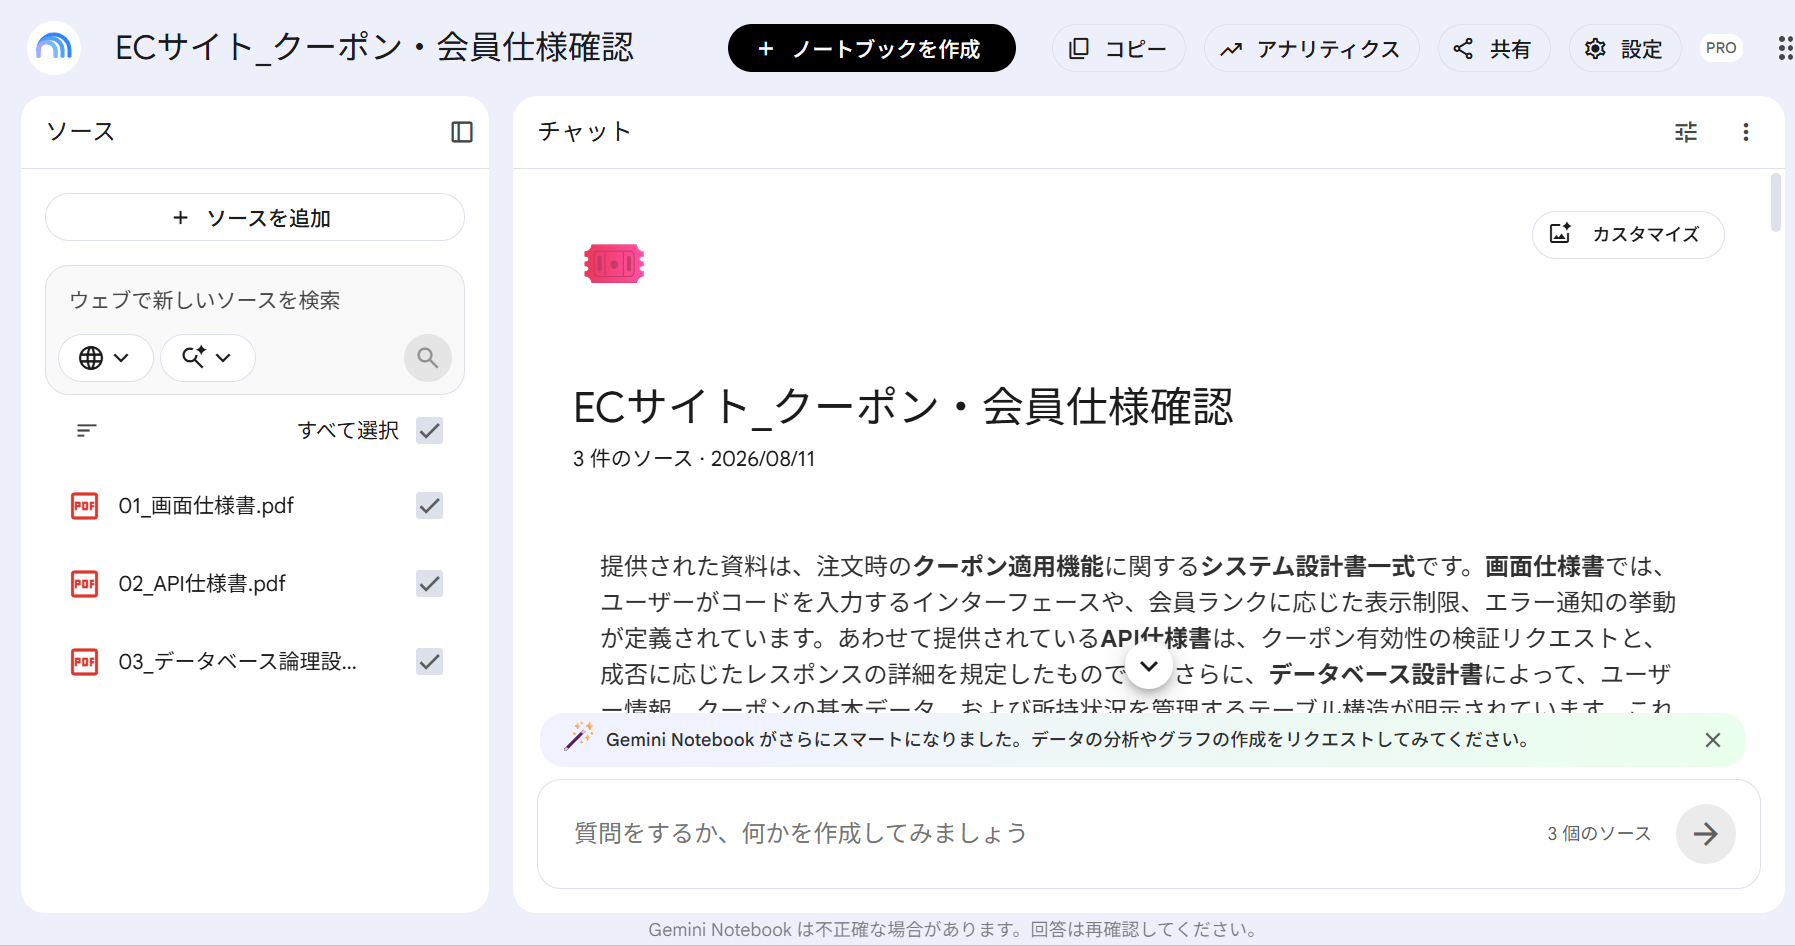
Task: Open the search mode sparkle dropdown
Action: [207, 357]
